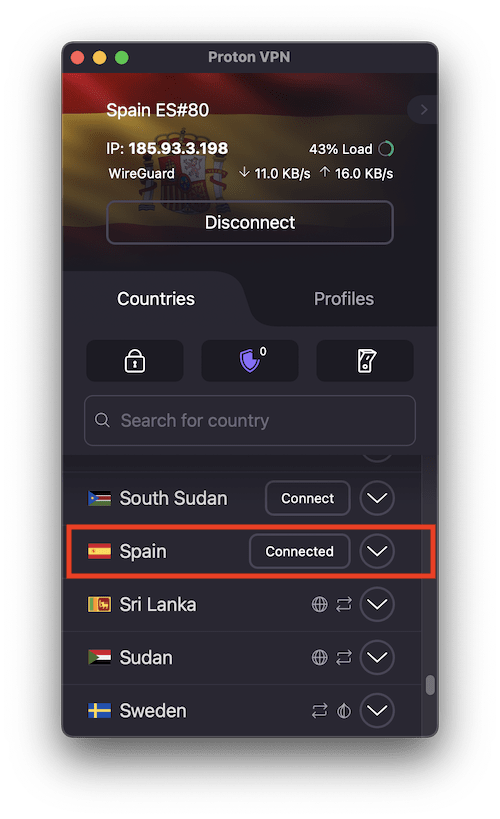
Task: Click the search magnifier icon
Action: pyautogui.click(x=102, y=420)
